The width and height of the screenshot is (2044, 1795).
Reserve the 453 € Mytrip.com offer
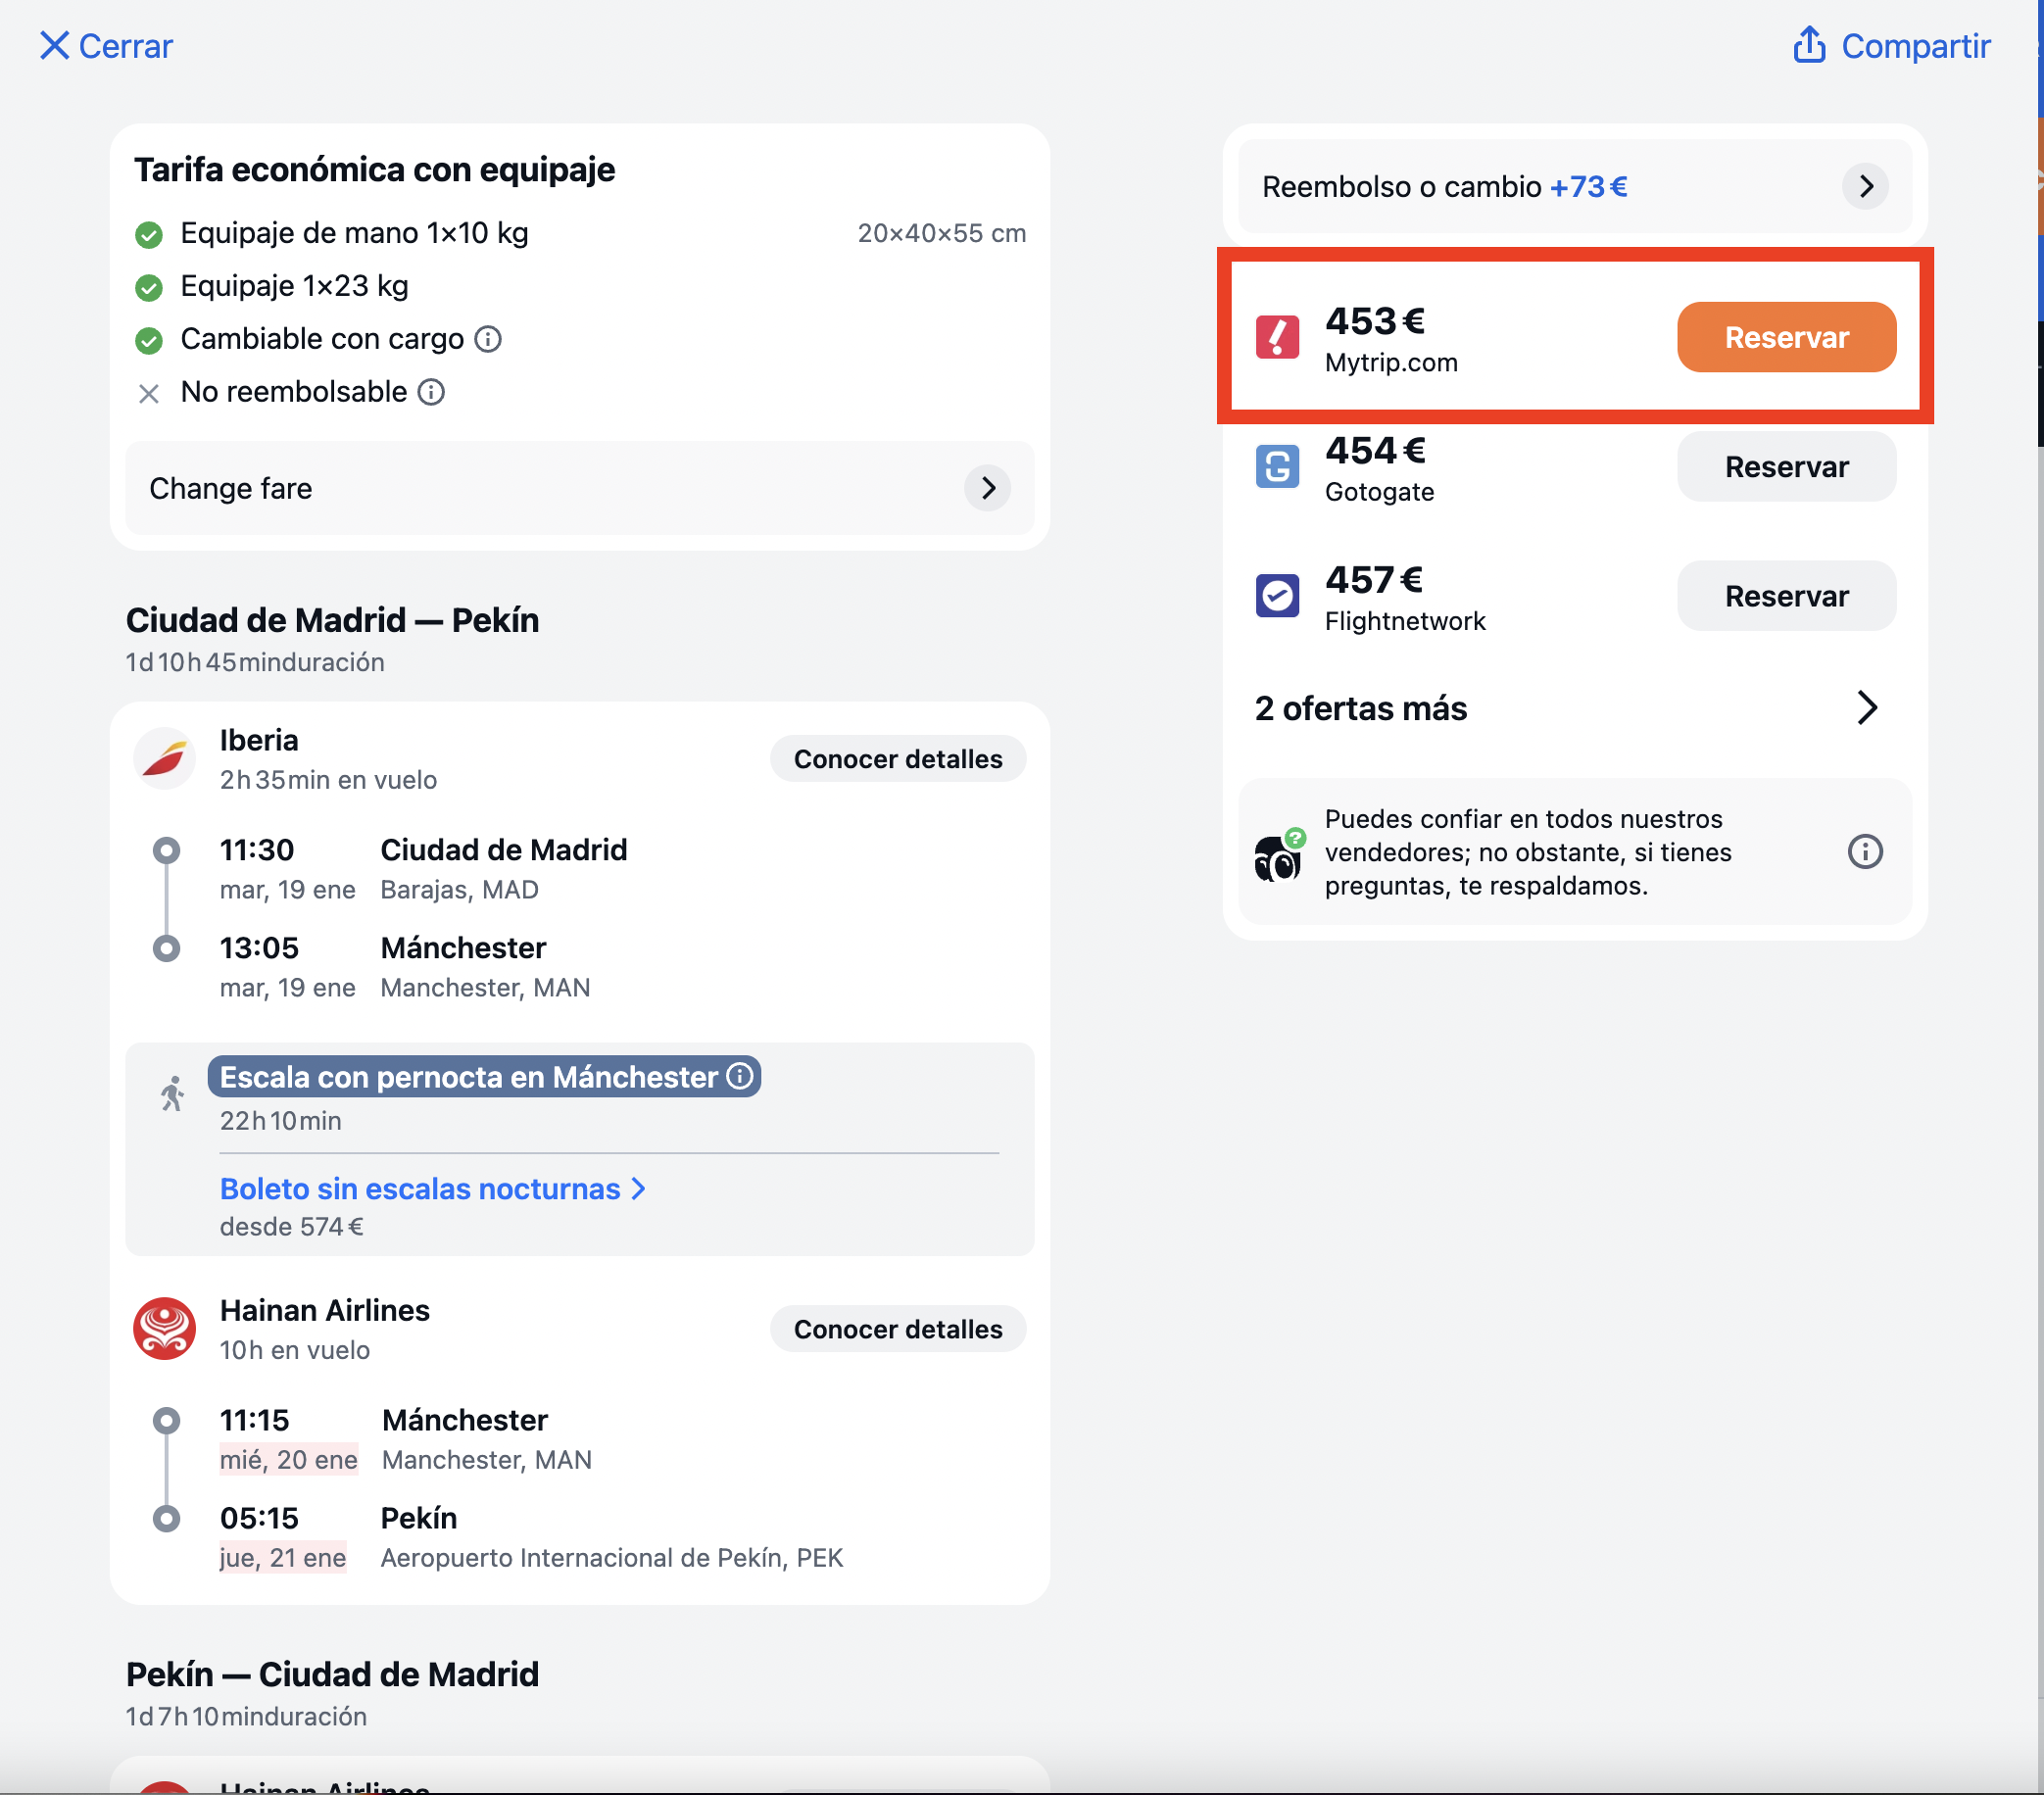(1786, 337)
